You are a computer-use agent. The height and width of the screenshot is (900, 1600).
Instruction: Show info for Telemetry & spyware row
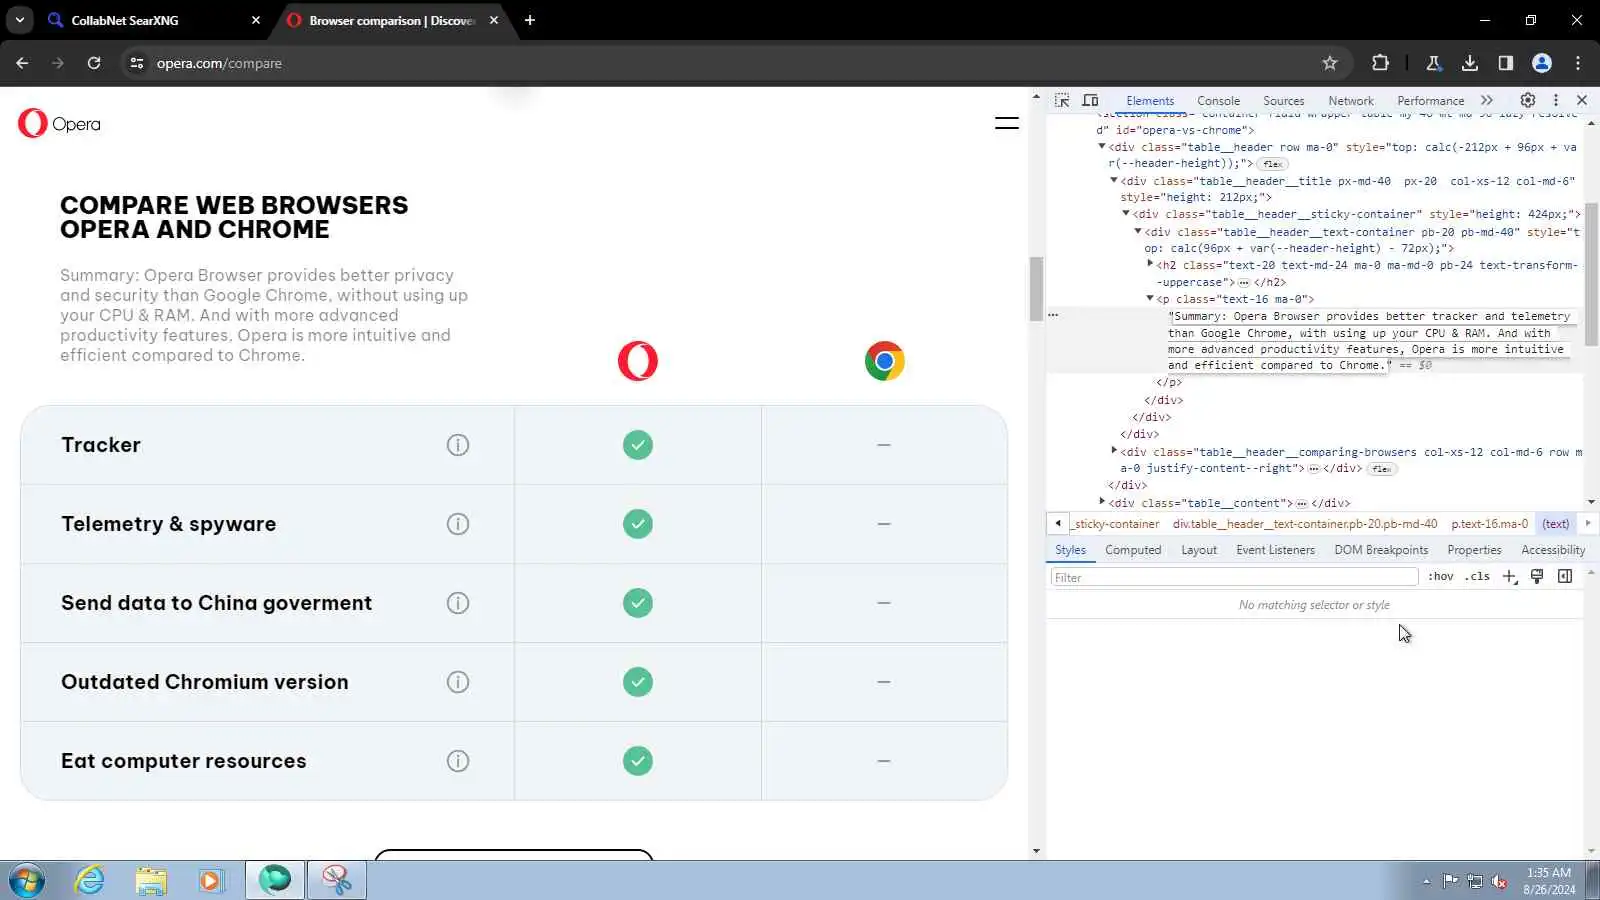[458, 524]
